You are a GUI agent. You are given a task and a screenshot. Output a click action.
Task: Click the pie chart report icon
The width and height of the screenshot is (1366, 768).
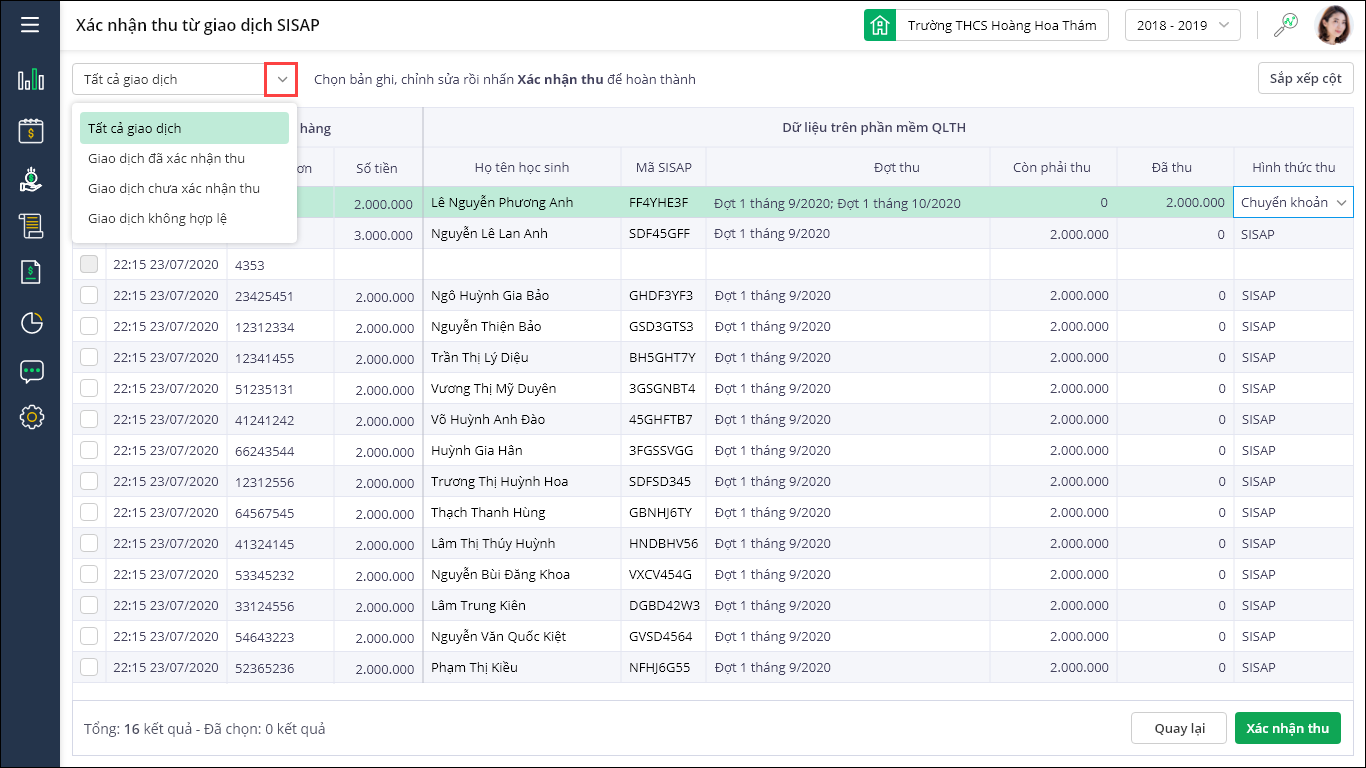click(31, 322)
